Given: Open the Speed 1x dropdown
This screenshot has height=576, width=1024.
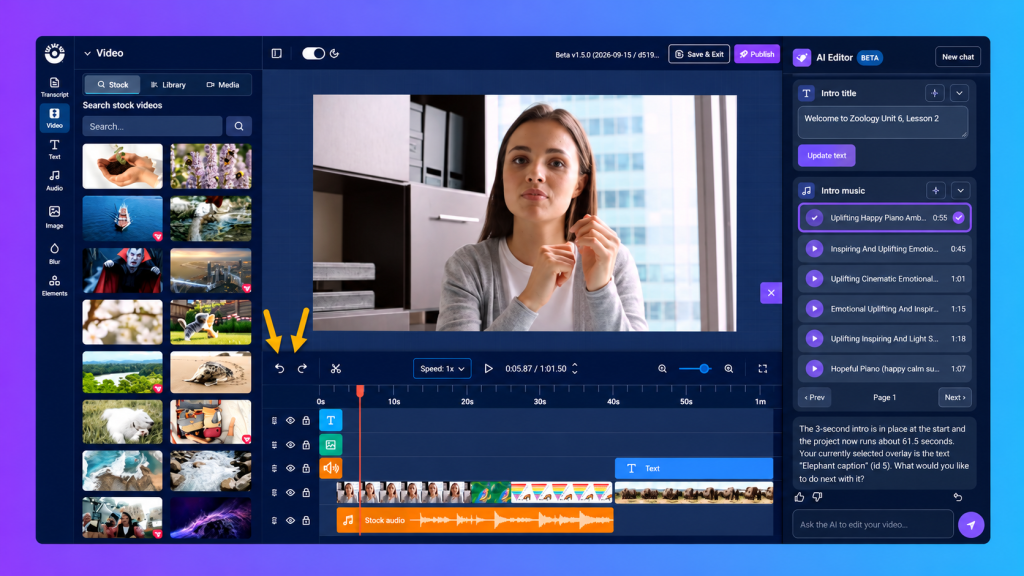Looking at the screenshot, I should (x=442, y=368).
